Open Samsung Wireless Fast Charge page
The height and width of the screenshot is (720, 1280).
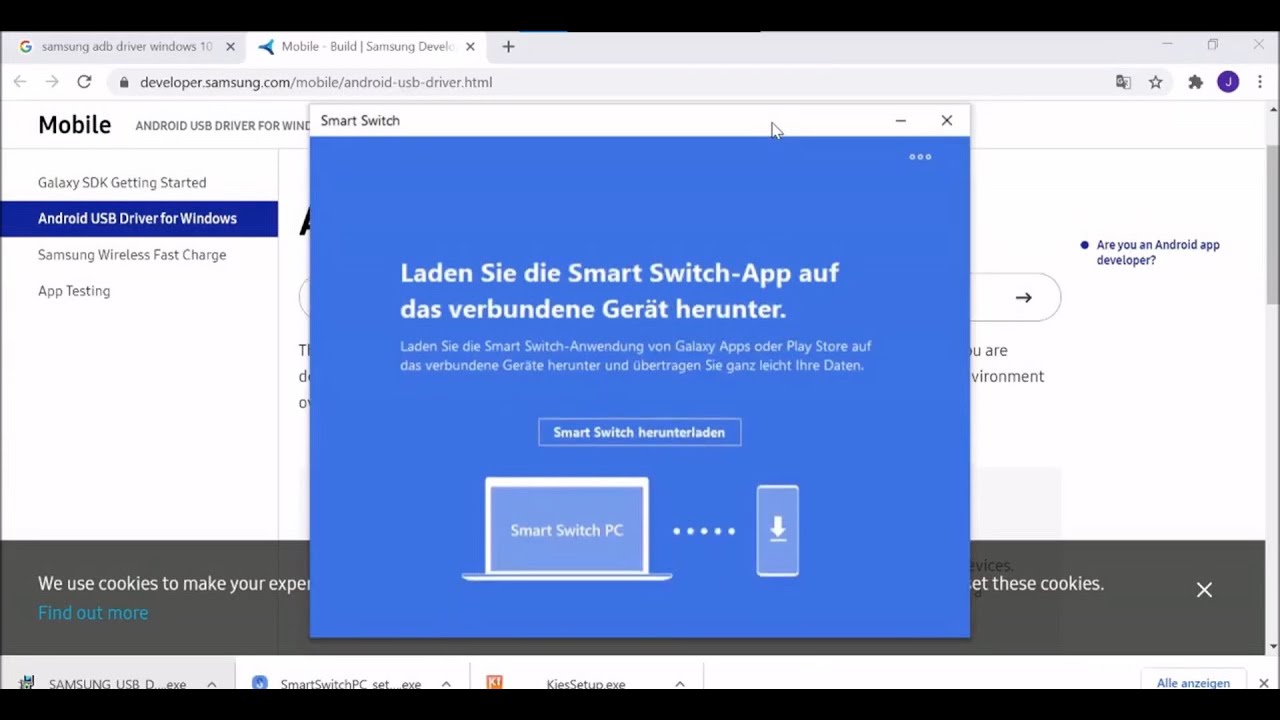coord(132,254)
